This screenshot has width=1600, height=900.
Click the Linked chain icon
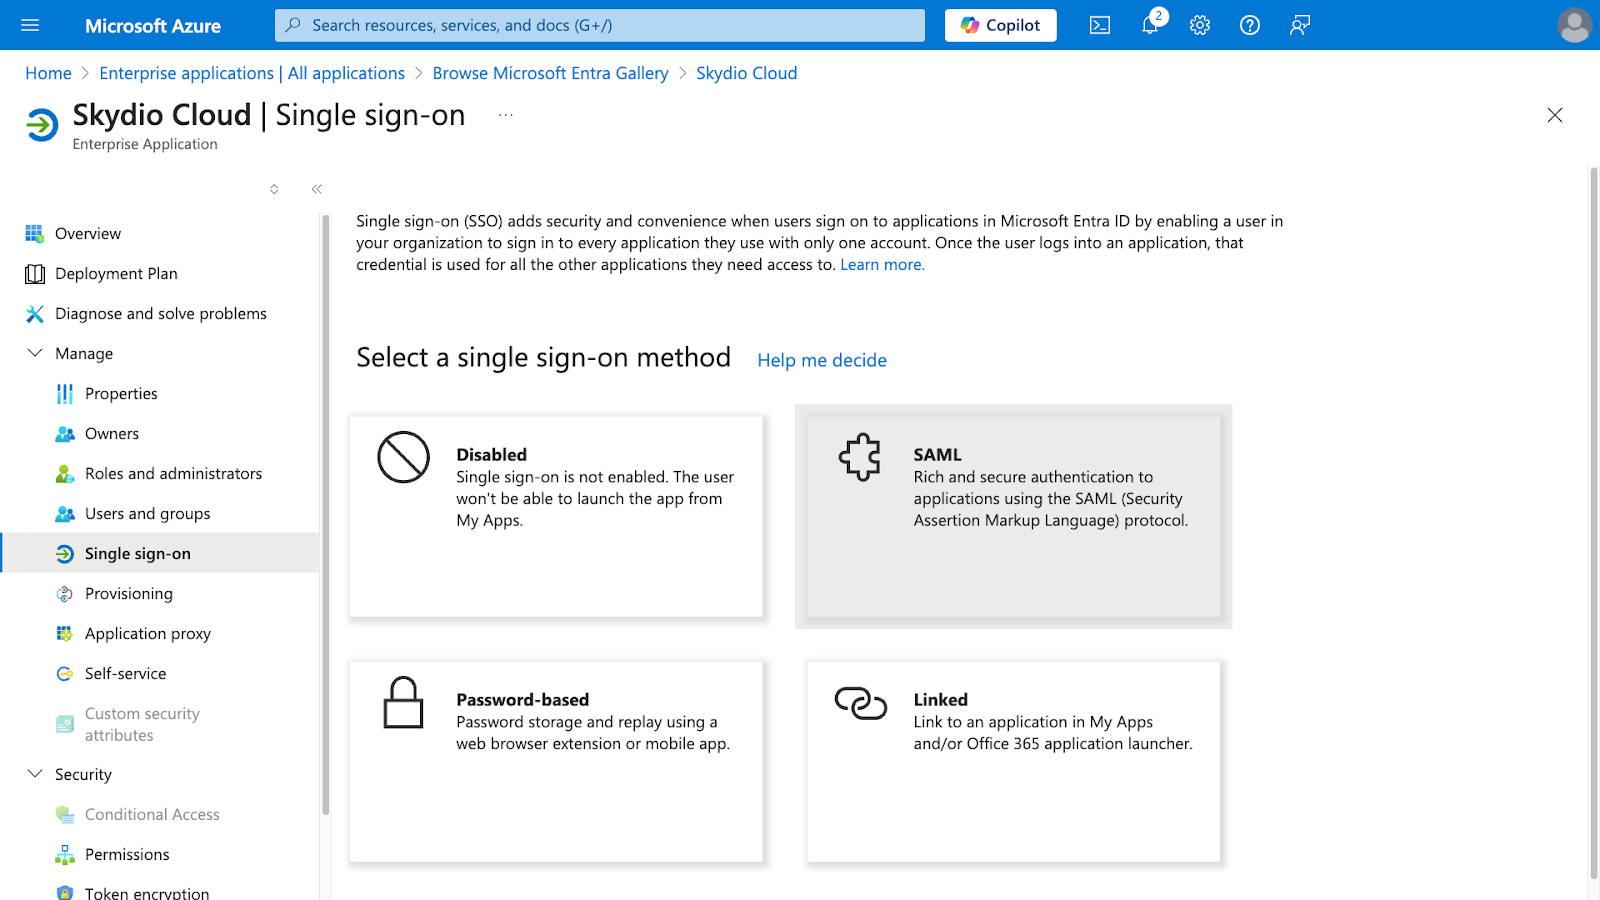pos(860,703)
